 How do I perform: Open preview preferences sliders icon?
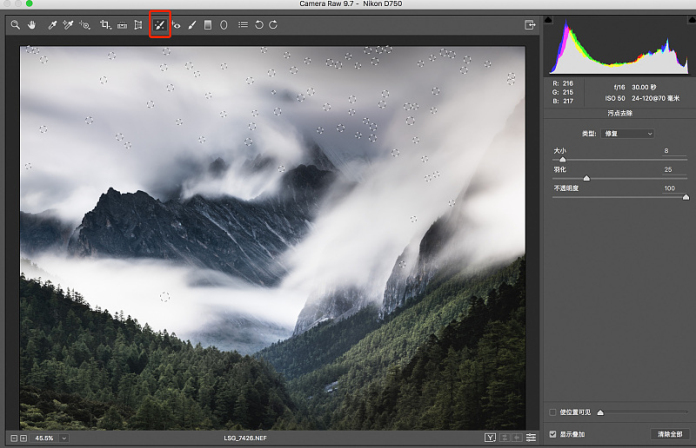(531, 438)
